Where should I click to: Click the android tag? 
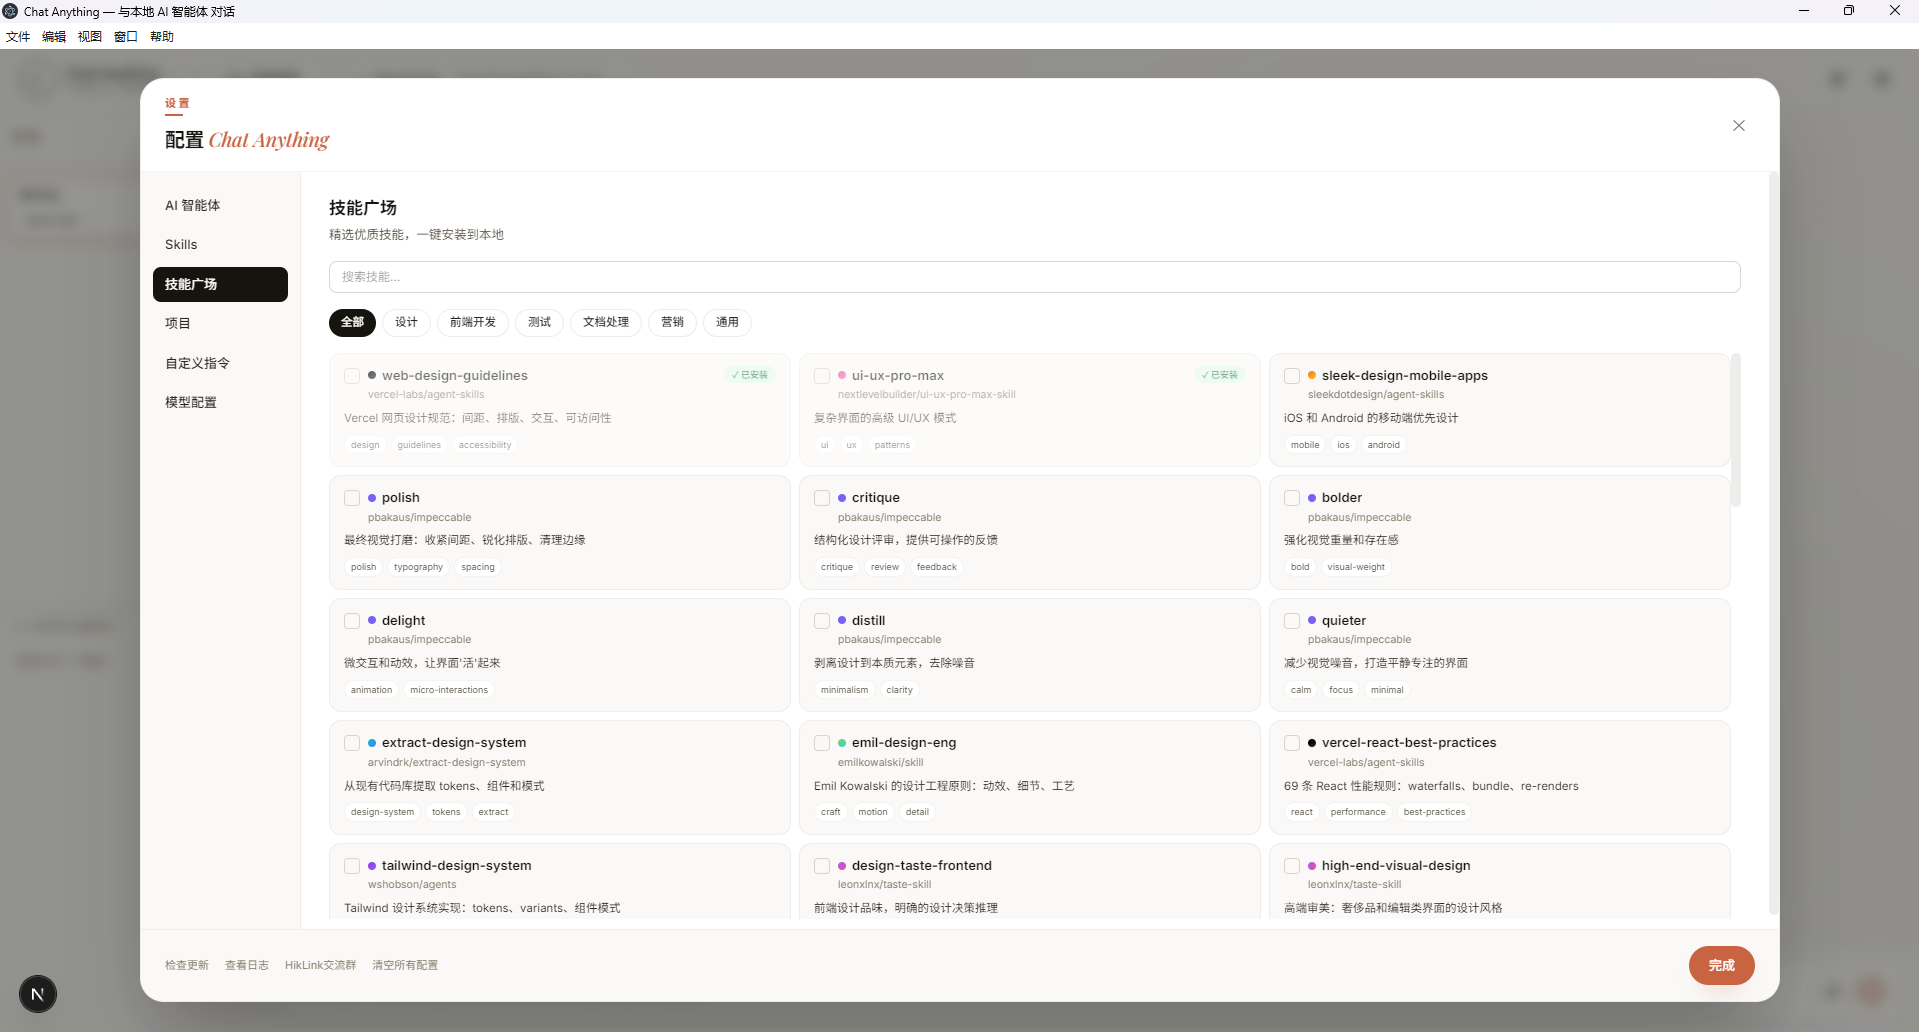1384,445
